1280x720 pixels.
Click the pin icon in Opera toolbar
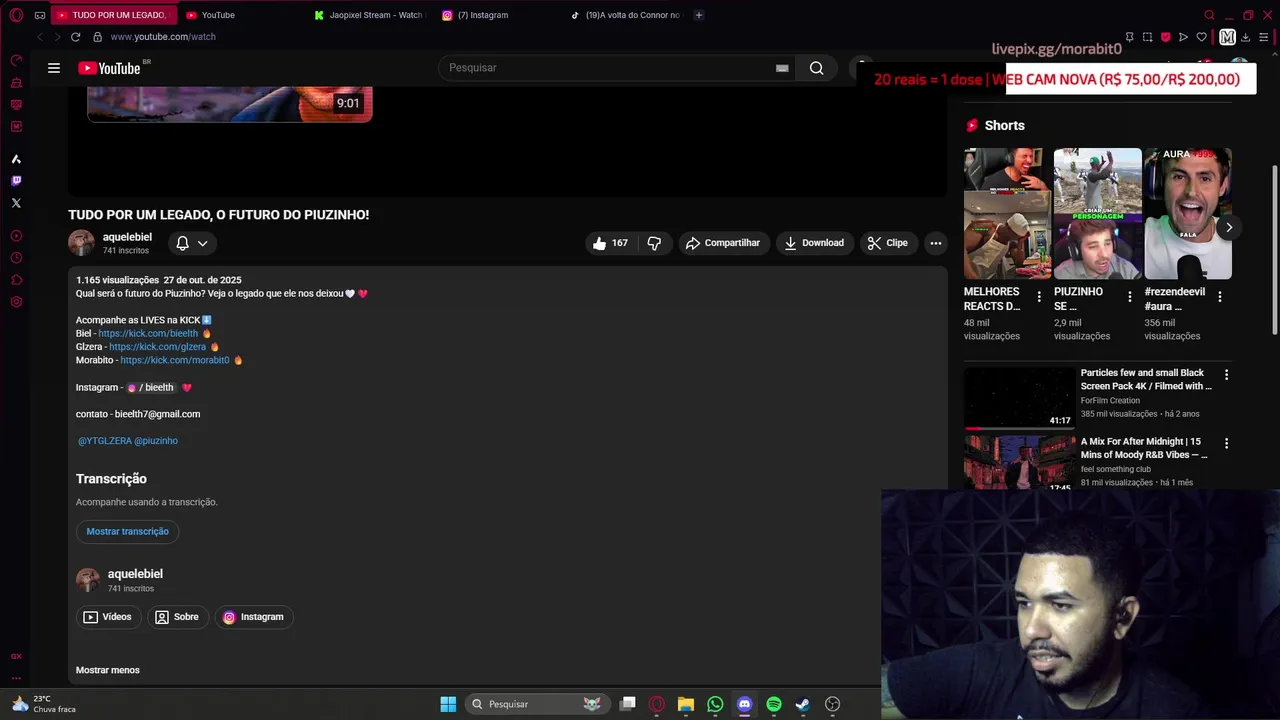[x=1130, y=37]
